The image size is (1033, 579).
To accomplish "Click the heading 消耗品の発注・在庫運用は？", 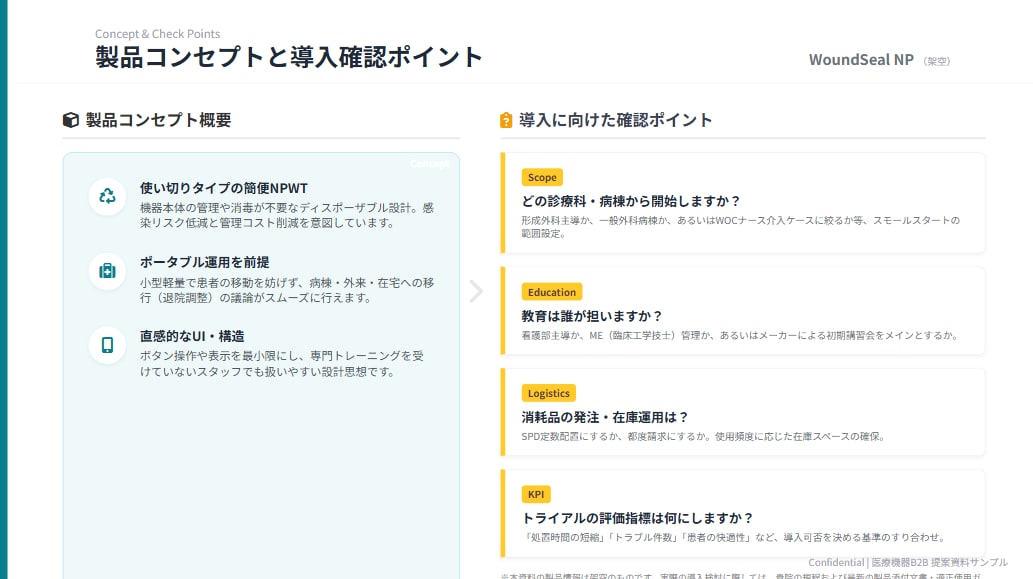I will [x=605, y=418].
